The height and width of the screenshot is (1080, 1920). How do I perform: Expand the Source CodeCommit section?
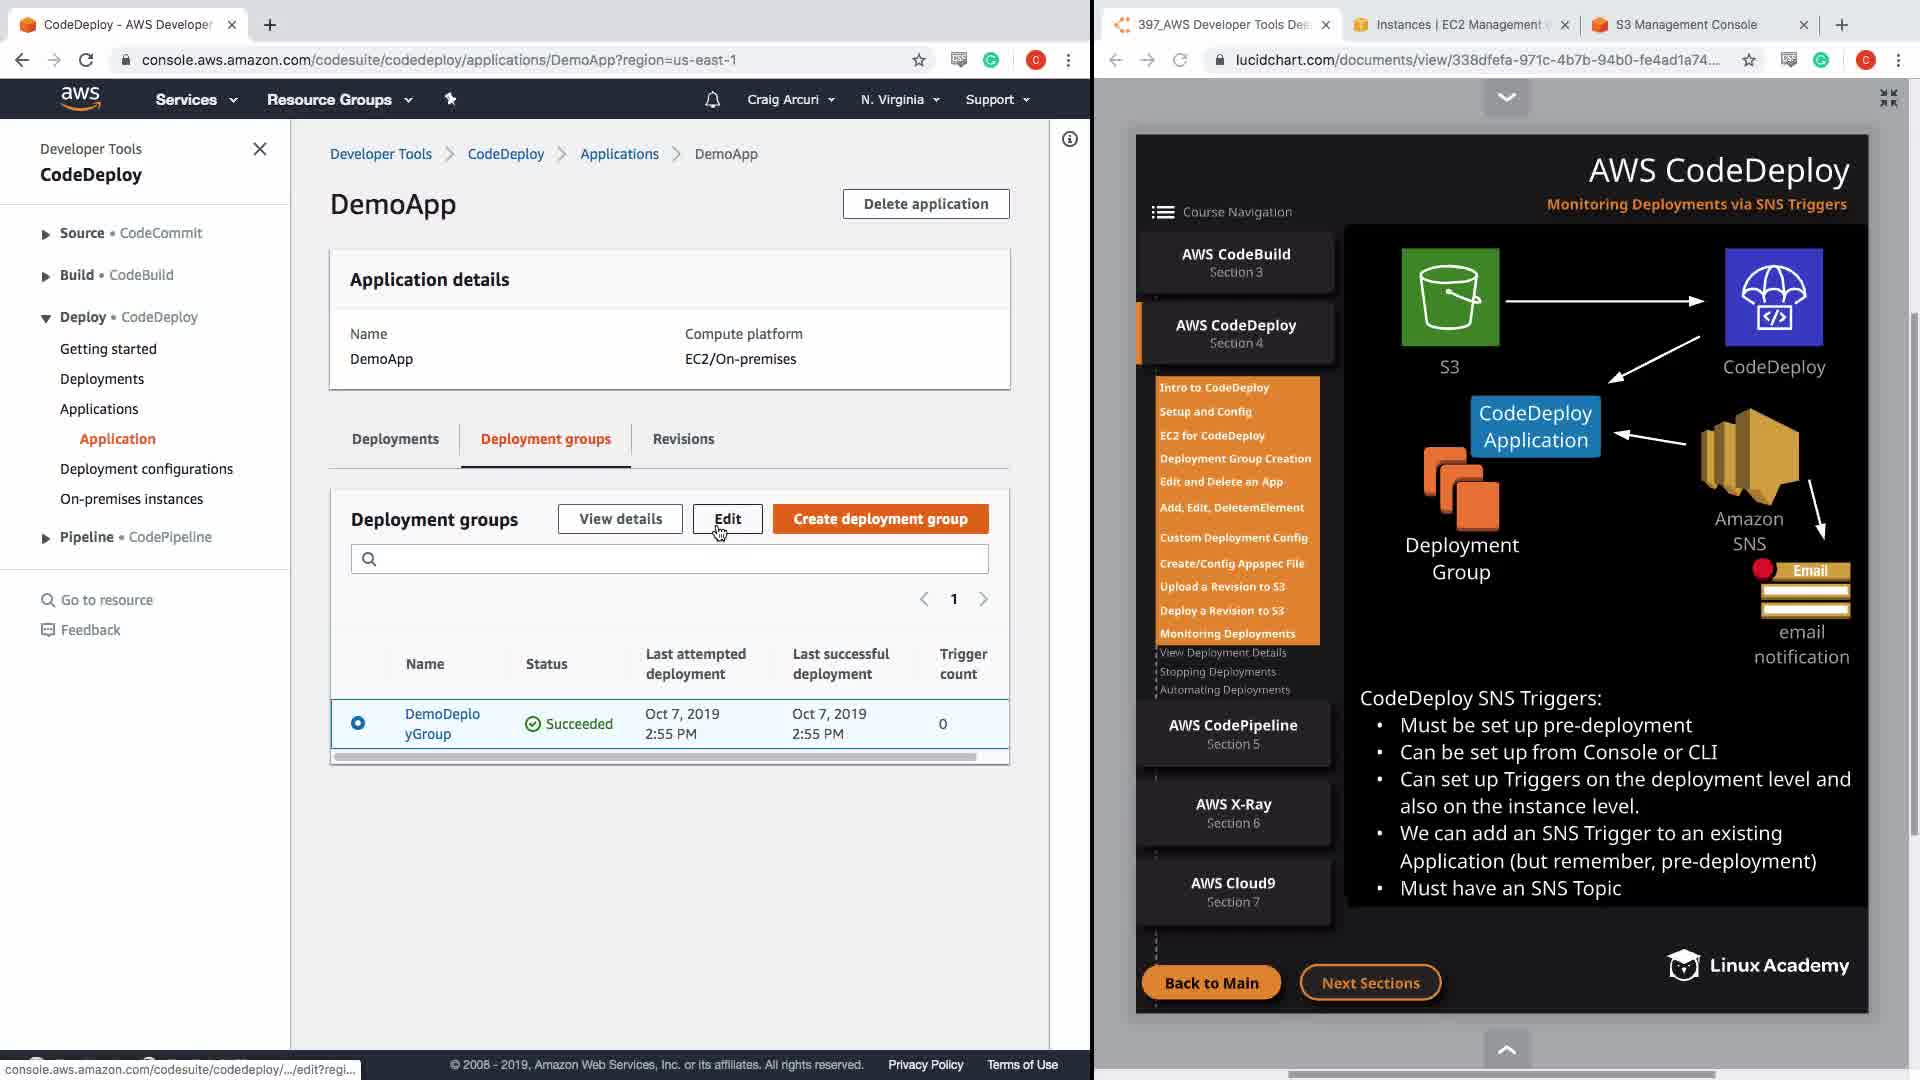[x=45, y=234]
